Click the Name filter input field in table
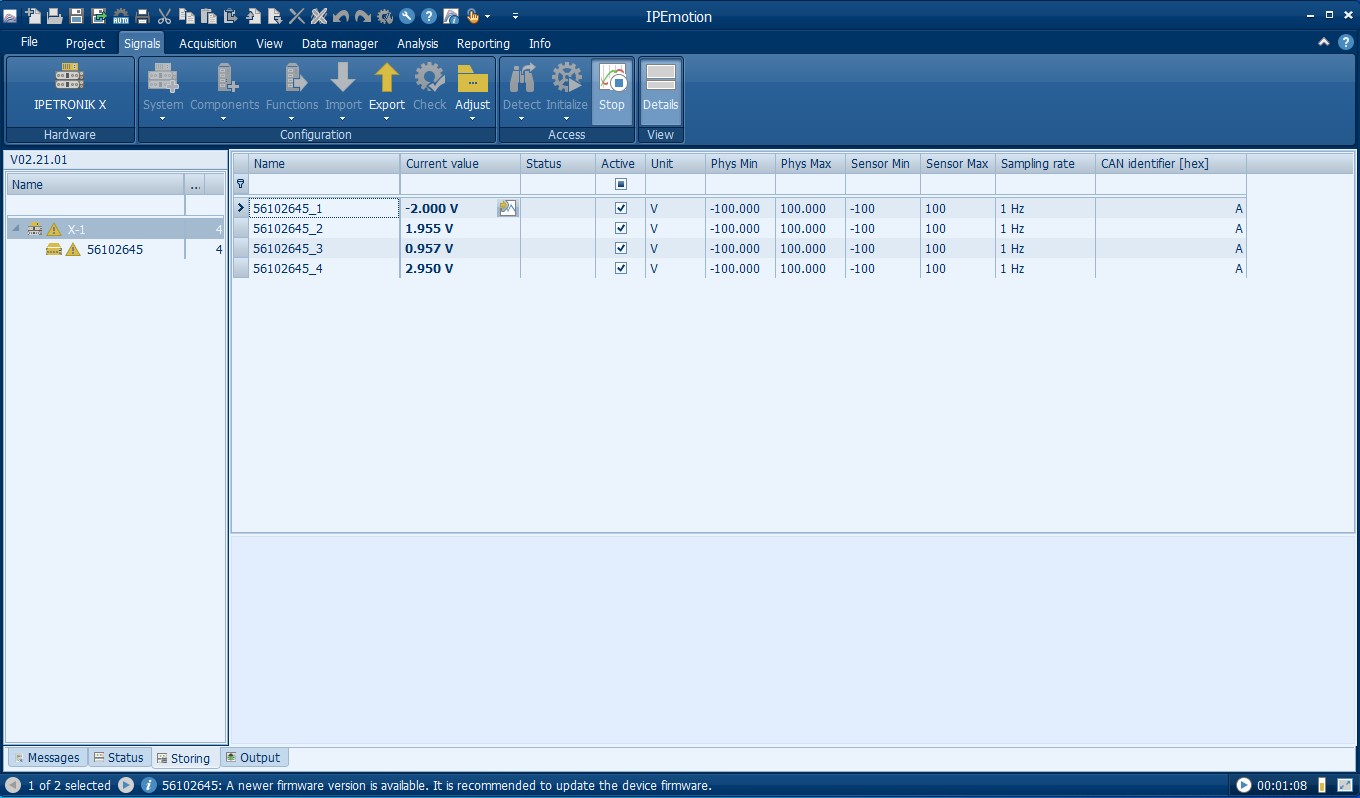 [x=324, y=184]
